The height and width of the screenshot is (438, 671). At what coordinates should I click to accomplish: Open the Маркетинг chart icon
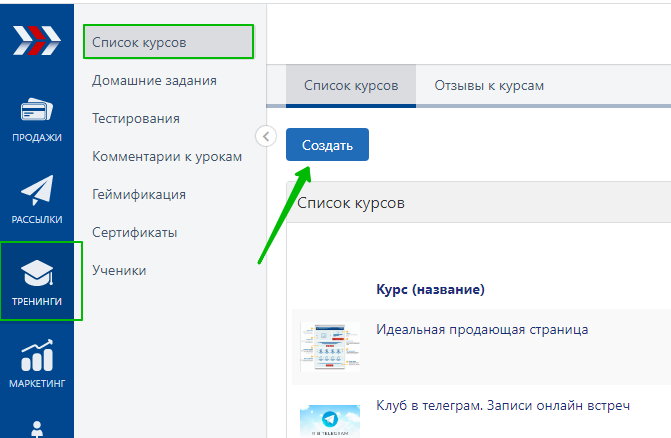pos(36,354)
